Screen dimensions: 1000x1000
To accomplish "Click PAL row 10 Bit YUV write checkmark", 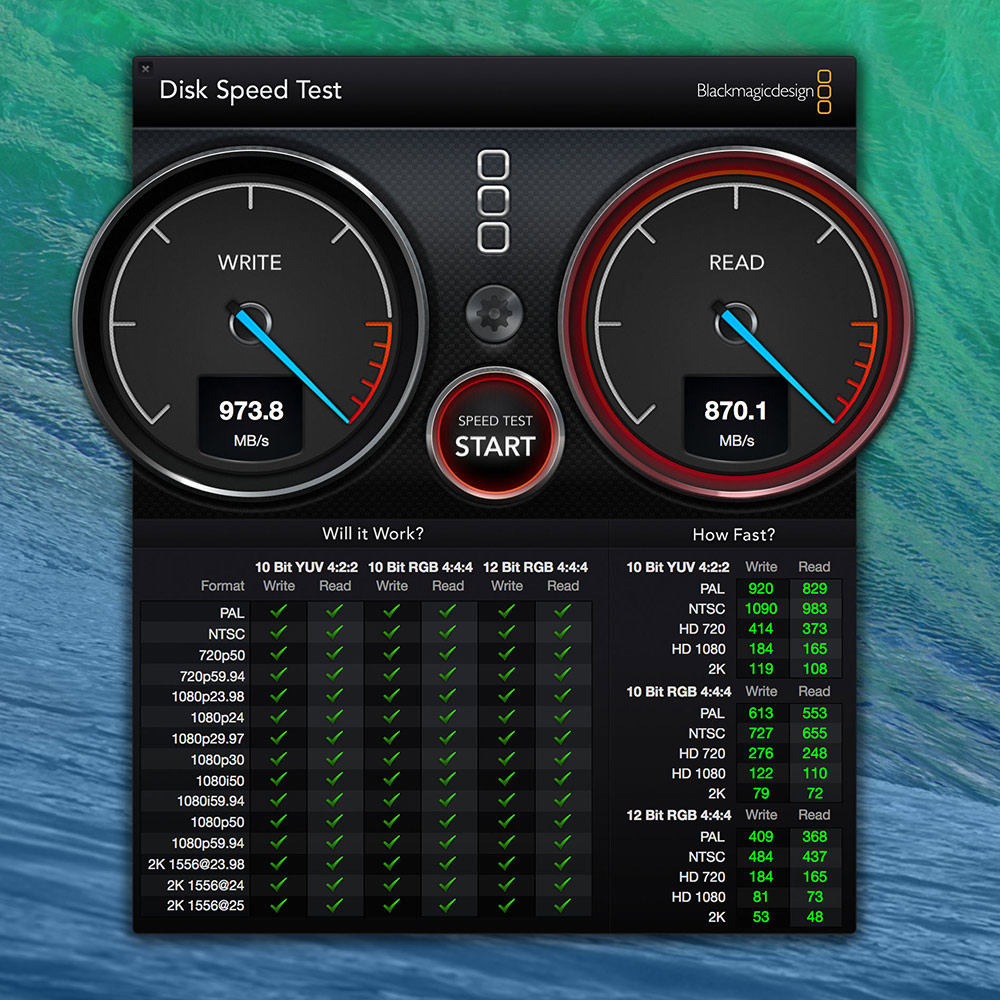I will pos(279,611).
